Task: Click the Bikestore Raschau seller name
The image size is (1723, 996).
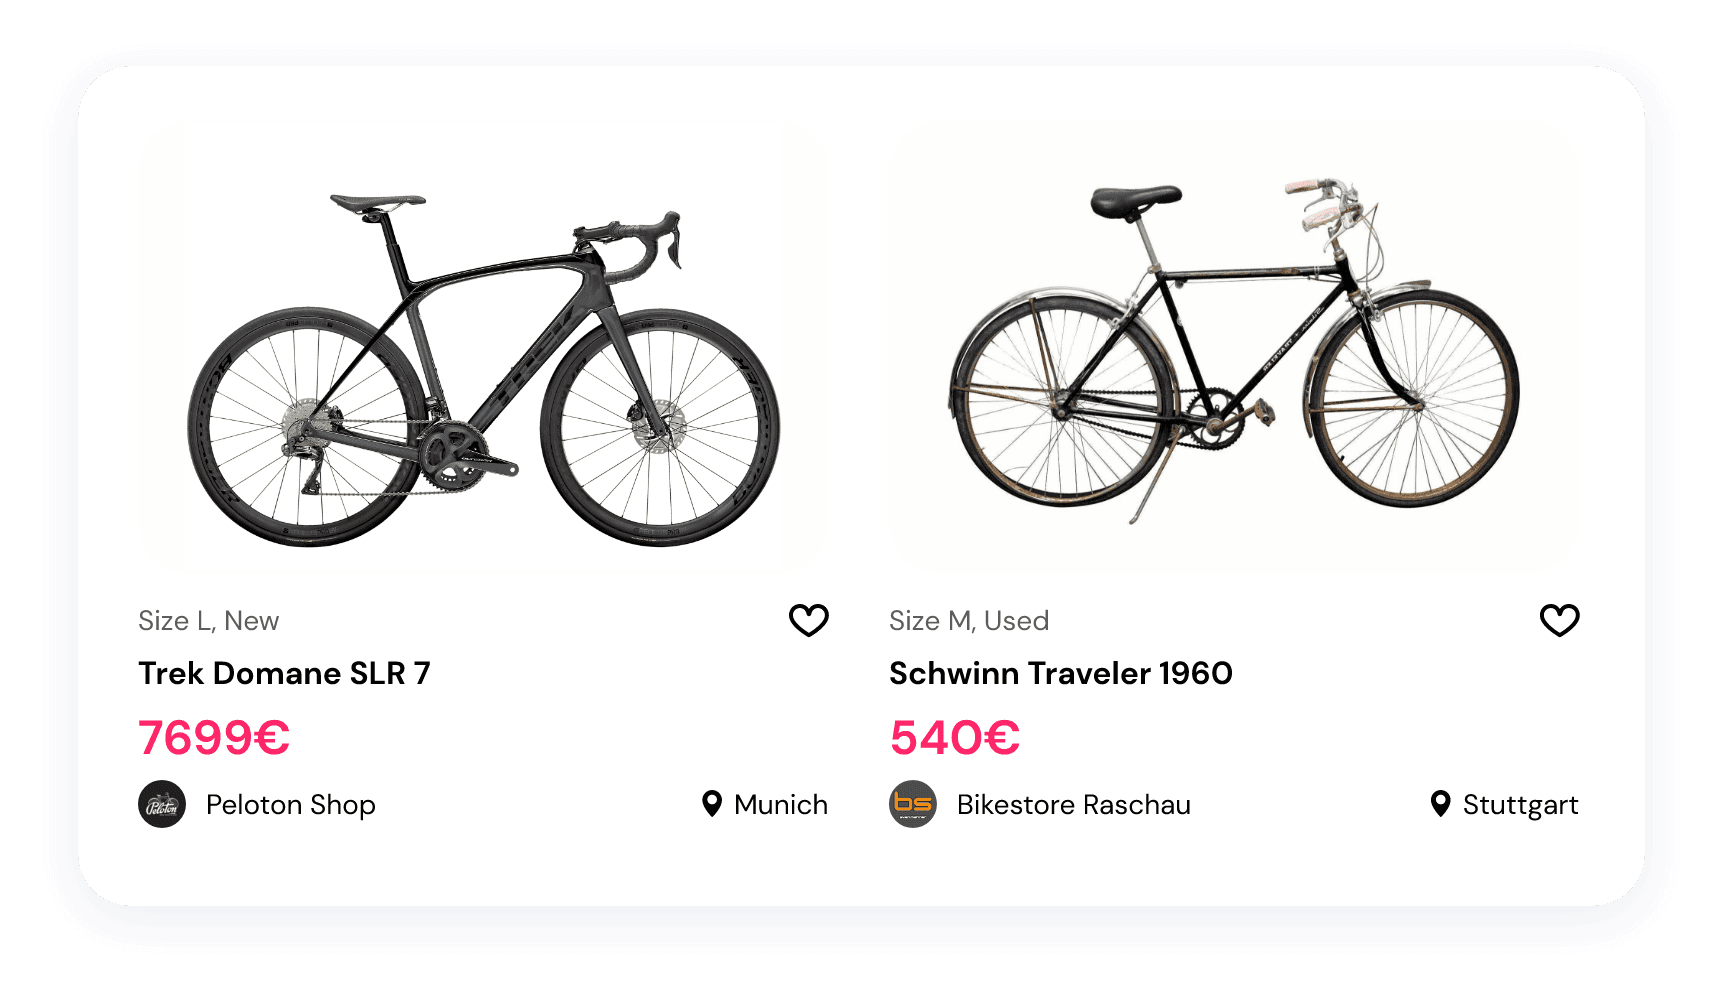Action: [x=1074, y=805]
